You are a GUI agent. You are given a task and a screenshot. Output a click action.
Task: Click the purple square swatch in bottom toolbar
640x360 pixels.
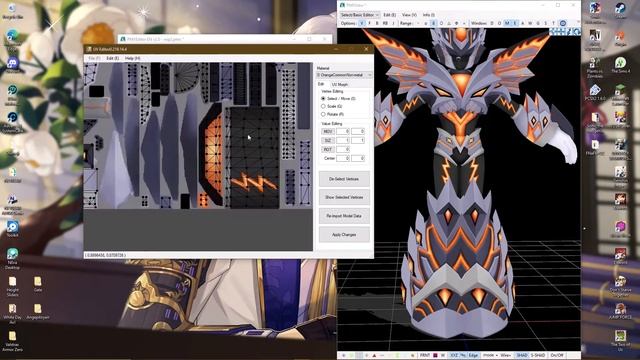(x=435, y=356)
